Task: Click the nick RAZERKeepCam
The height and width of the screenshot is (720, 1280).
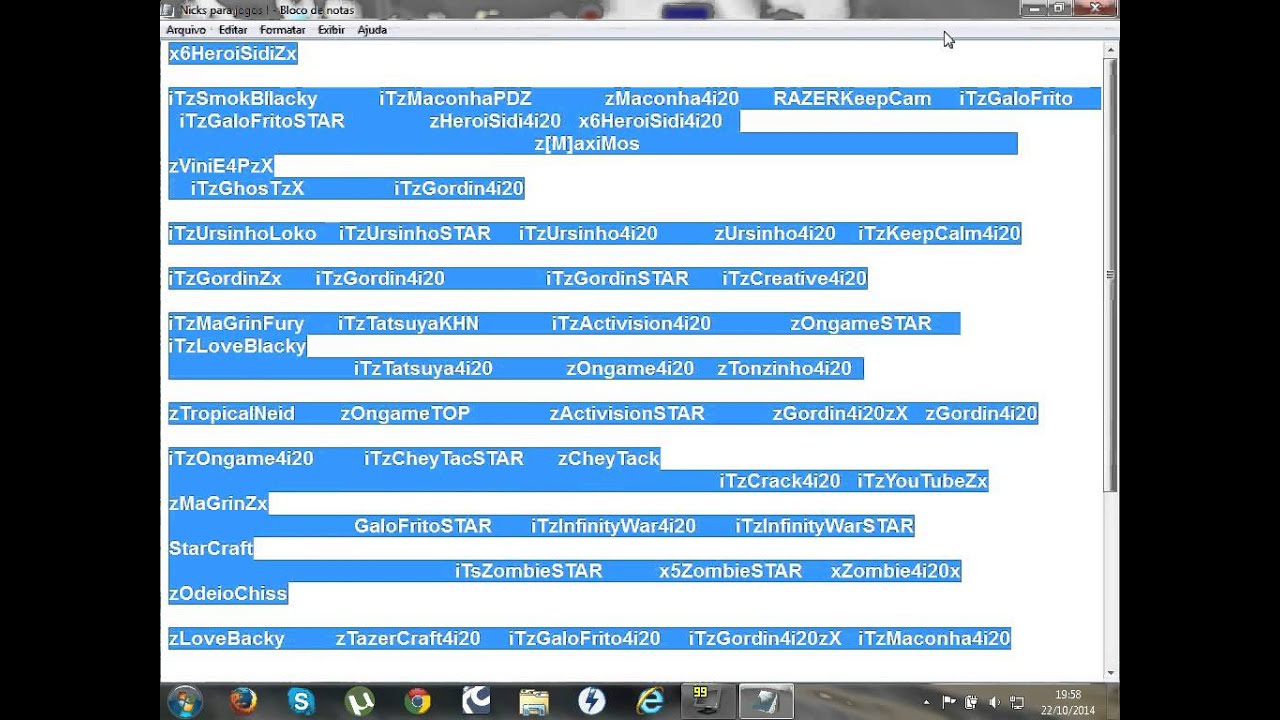Action: (852, 99)
